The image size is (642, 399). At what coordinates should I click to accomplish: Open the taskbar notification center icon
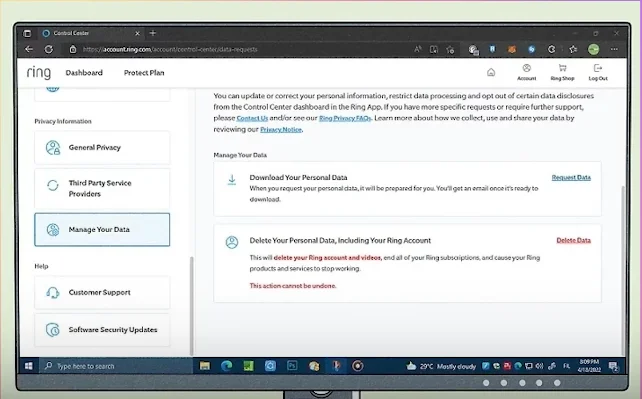613,366
